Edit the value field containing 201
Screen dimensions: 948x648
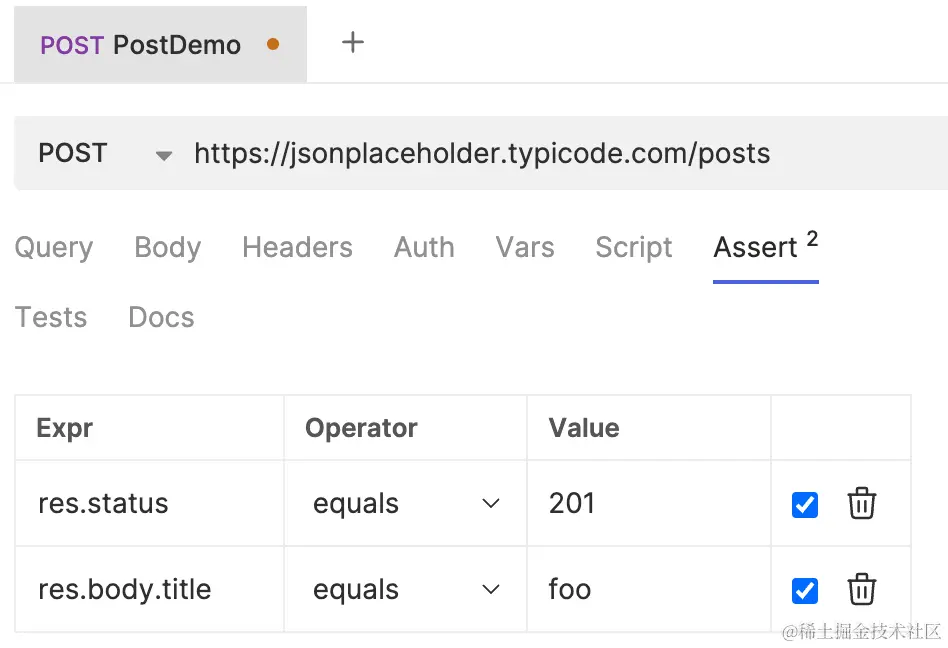click(x=649, y=503)
